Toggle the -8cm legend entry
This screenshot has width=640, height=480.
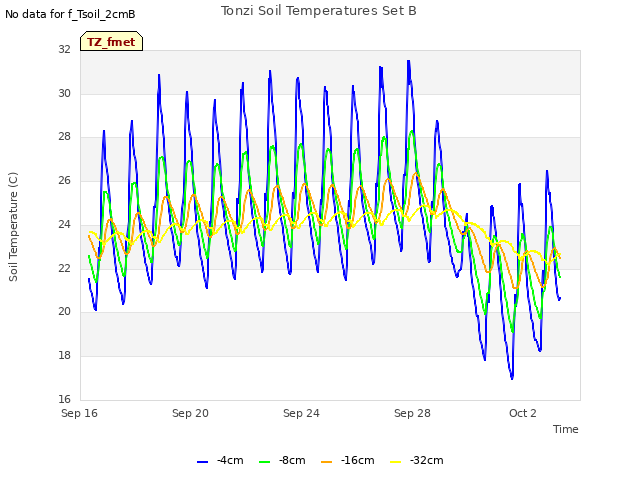point(282,461)
